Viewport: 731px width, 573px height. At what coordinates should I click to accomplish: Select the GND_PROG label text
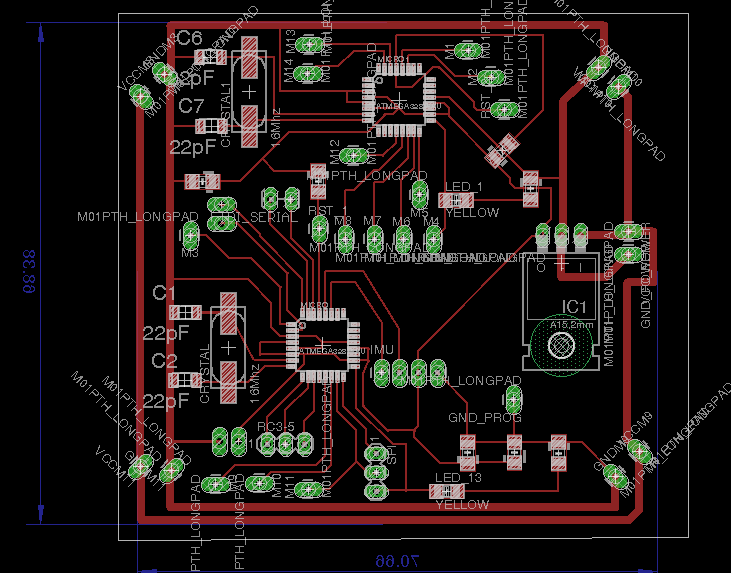485,417
